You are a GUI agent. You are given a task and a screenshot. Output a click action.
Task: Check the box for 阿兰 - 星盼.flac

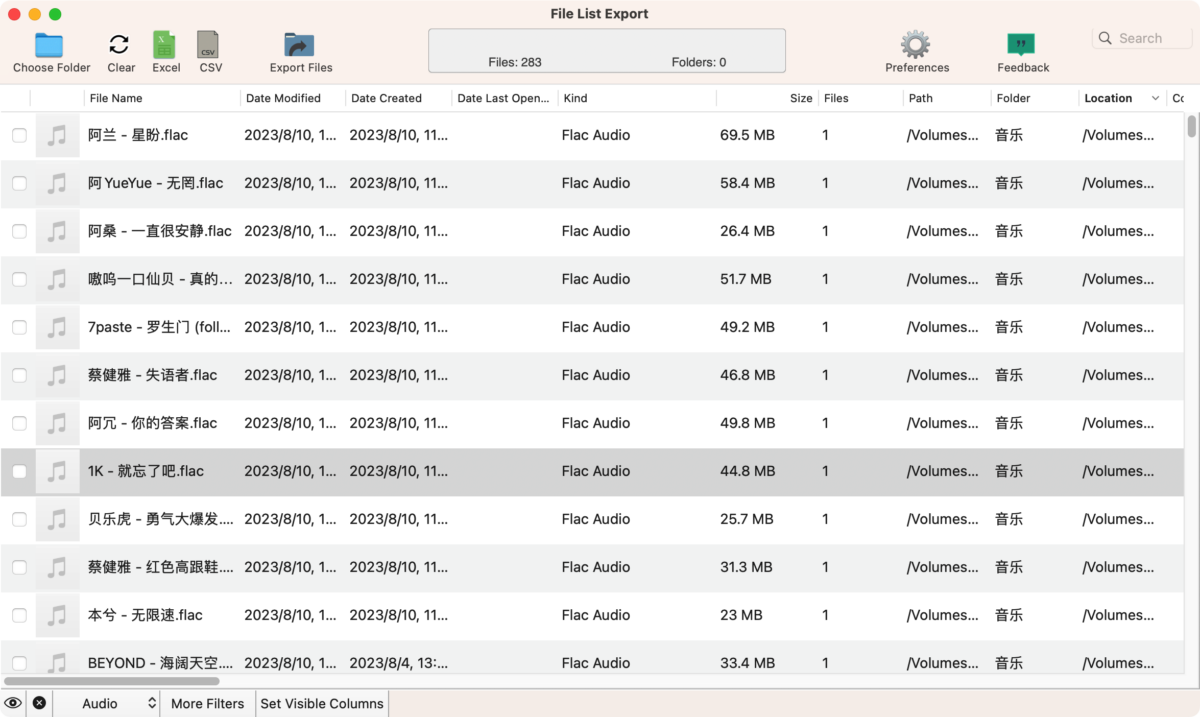19,135
